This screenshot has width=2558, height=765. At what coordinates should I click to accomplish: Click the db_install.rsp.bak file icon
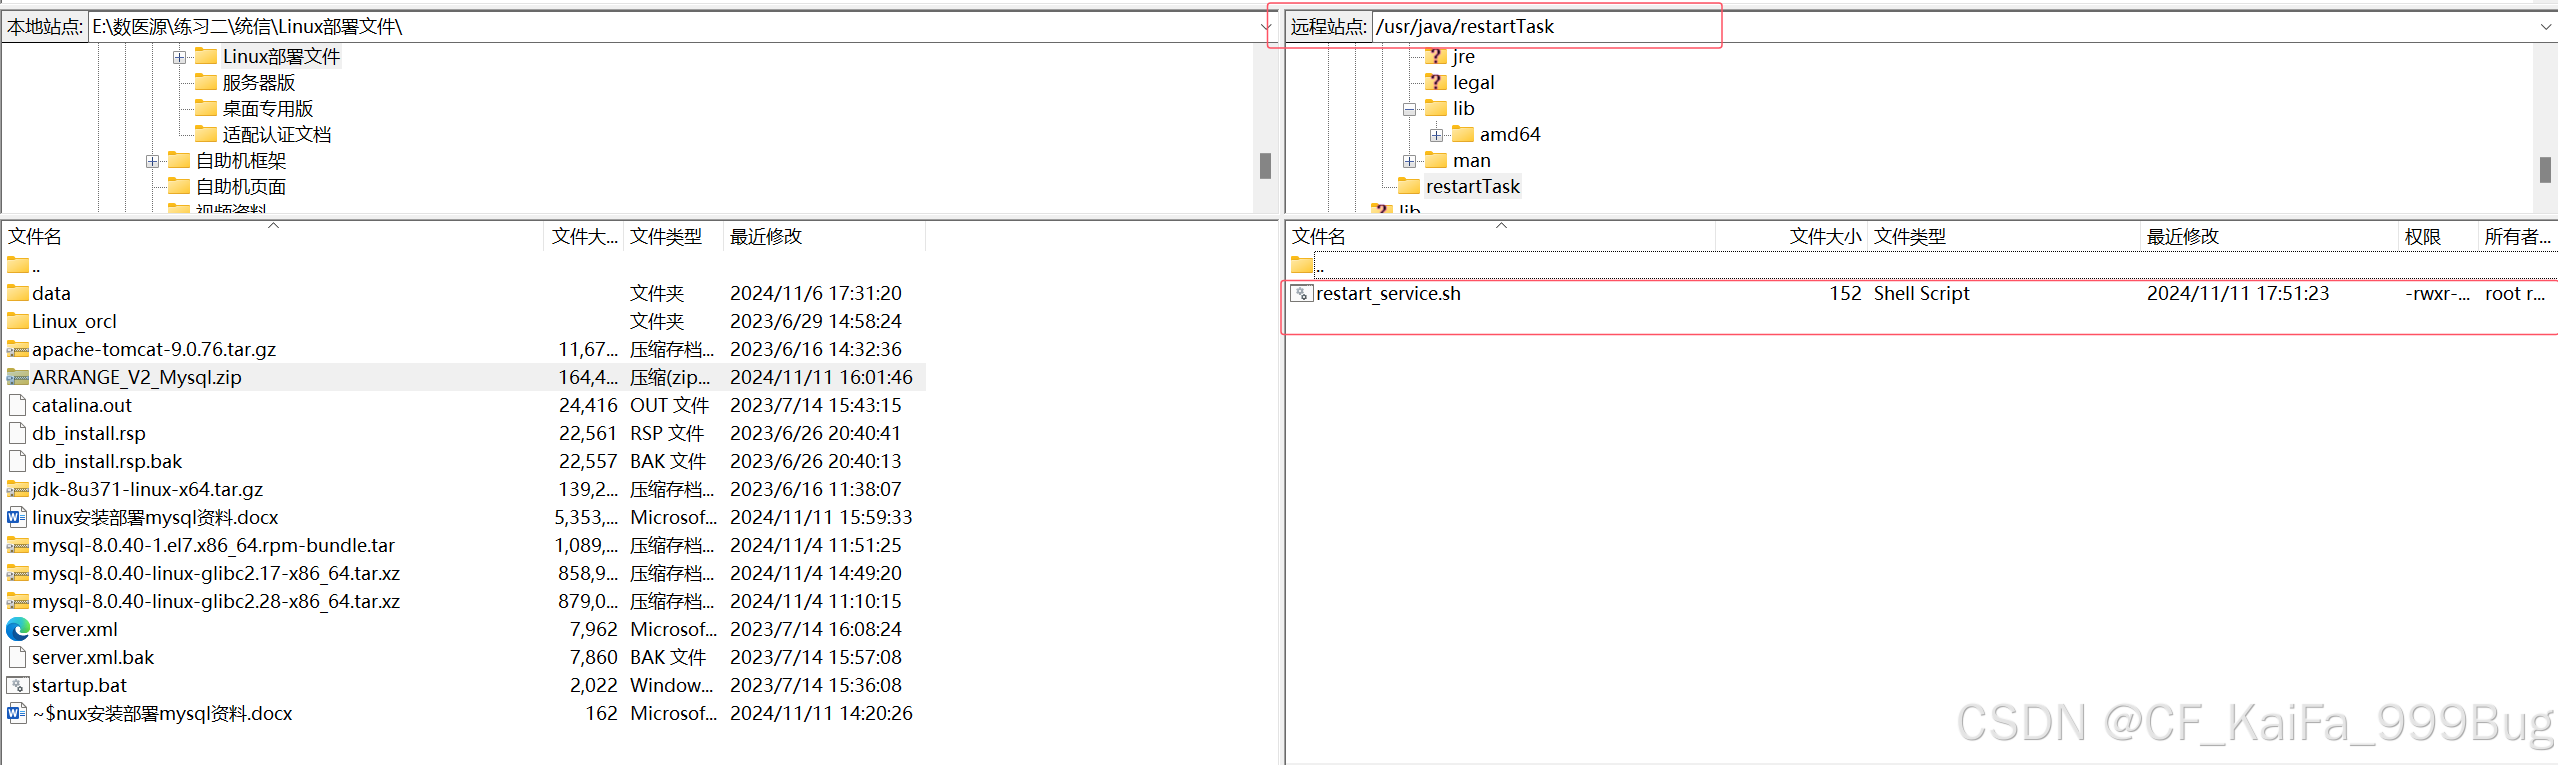click(18, 461)
